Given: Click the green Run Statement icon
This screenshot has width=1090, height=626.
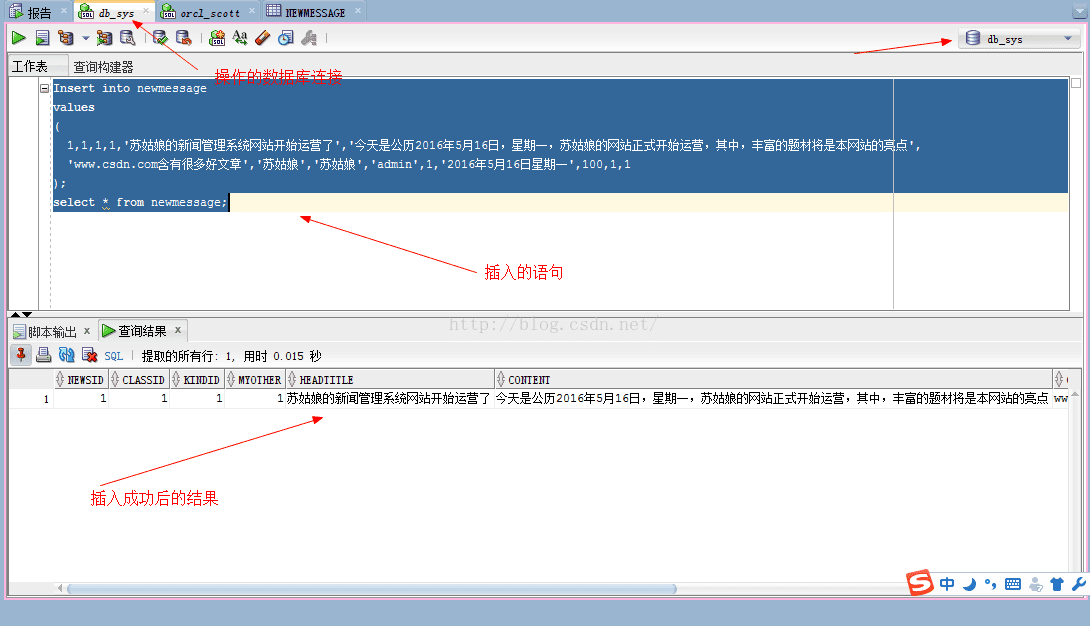Looking at the screenshot, I should click(x=19, y=38).
